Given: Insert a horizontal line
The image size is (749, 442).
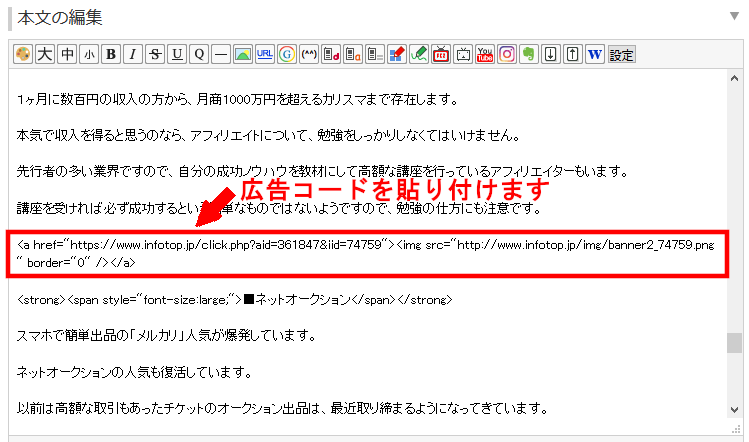Looking at the screenshot, I should click(x=221, y=54).
